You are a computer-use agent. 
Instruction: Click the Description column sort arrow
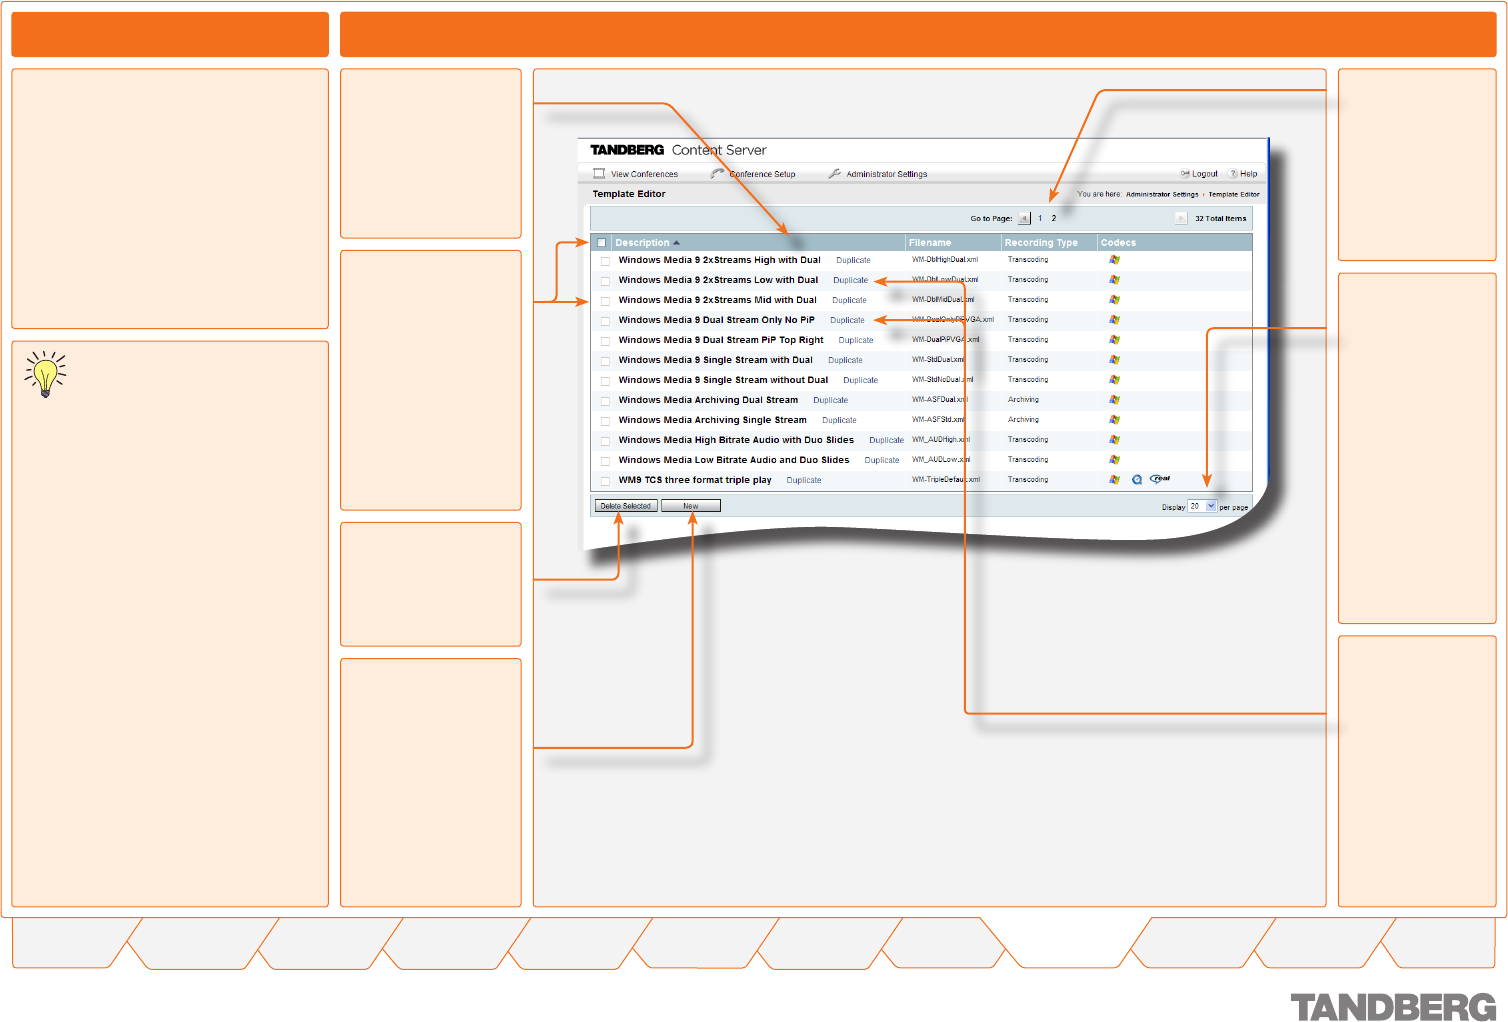[x=676, y=243]
